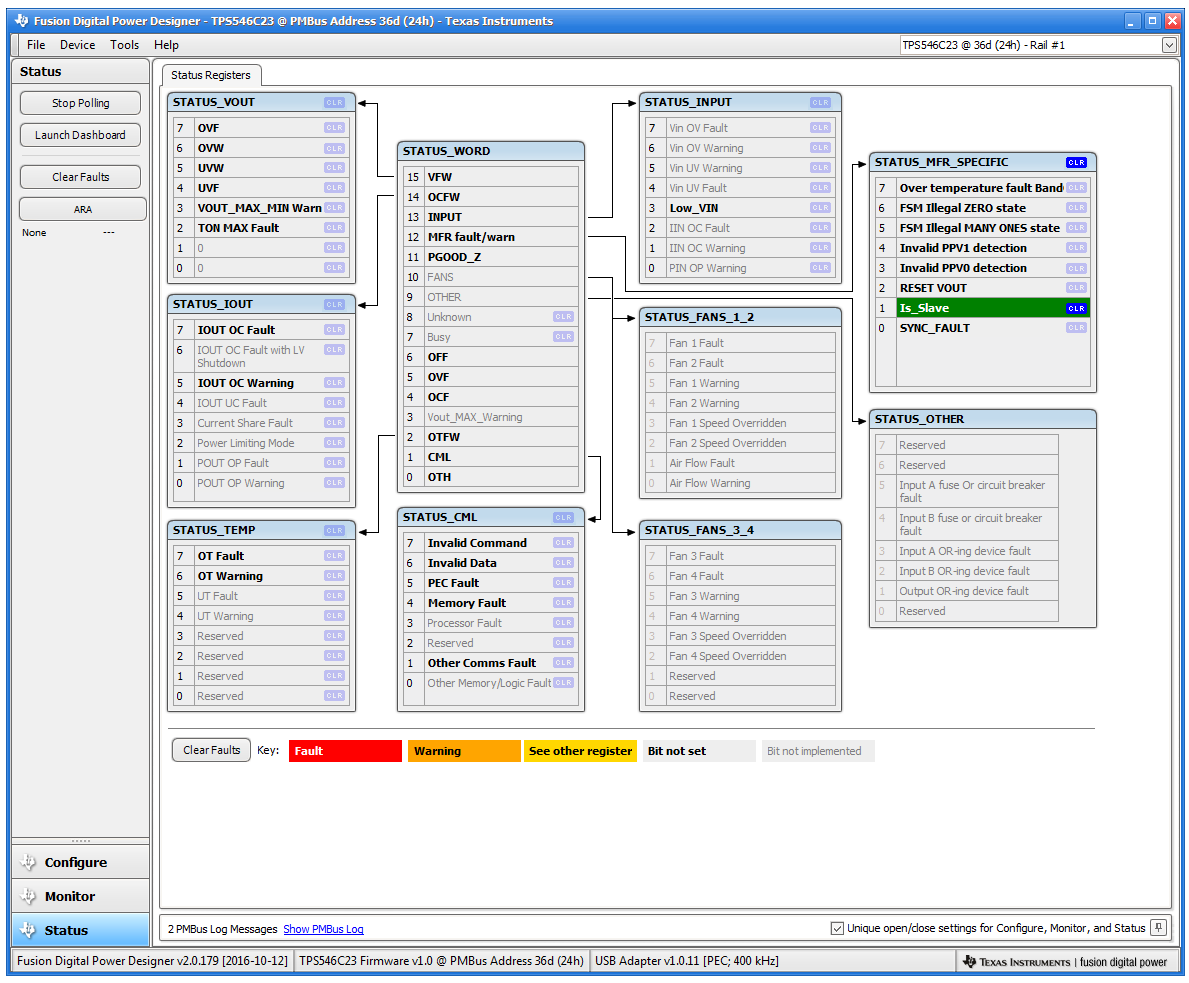Open the TPS546C23 rail selector dropdown

[x=1170, y=44]
